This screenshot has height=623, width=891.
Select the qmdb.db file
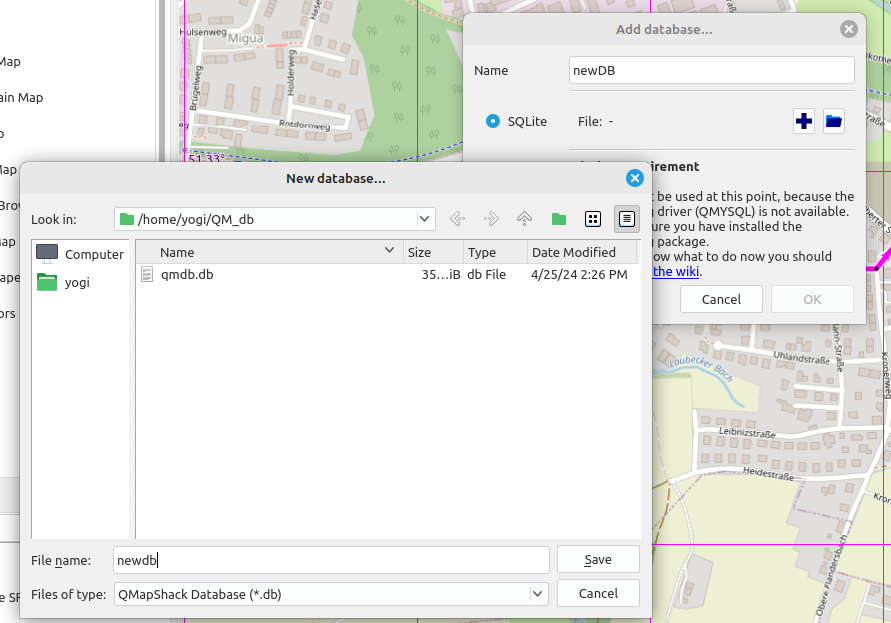(186, 274)
